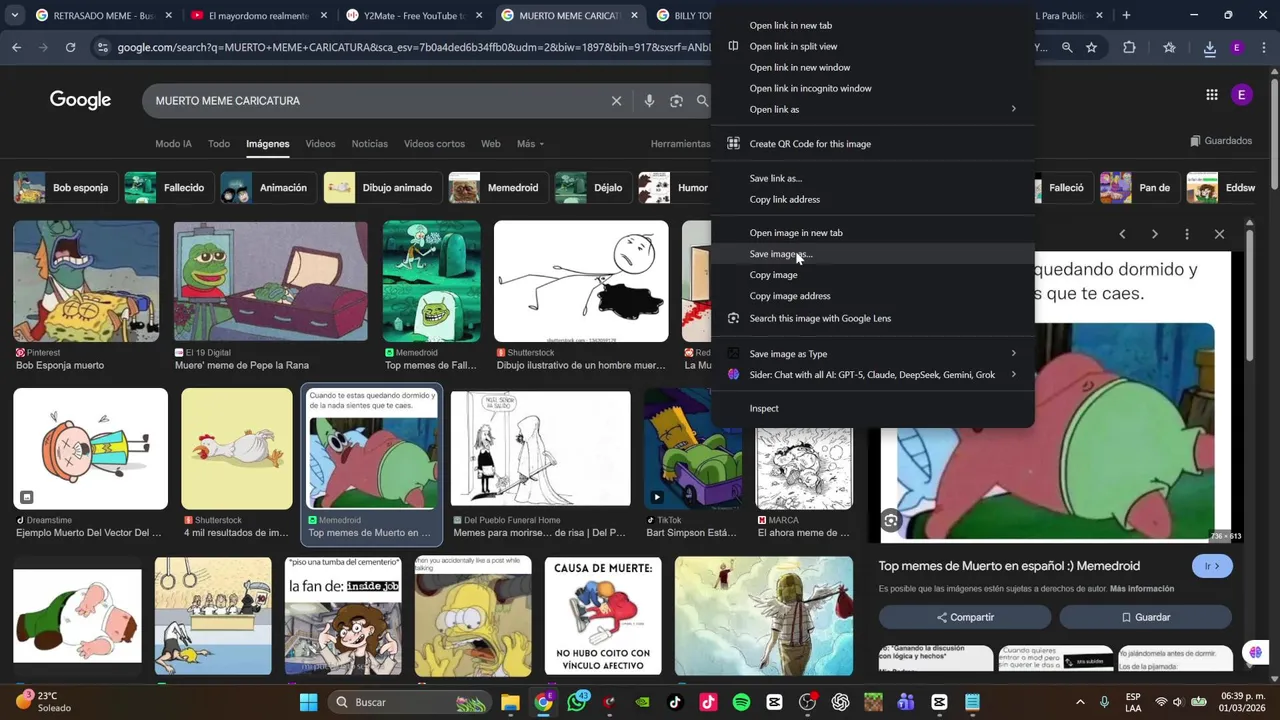Open Chrome downloads icon
This screenshot has height=720, width=1280.
pos(1209,48)
